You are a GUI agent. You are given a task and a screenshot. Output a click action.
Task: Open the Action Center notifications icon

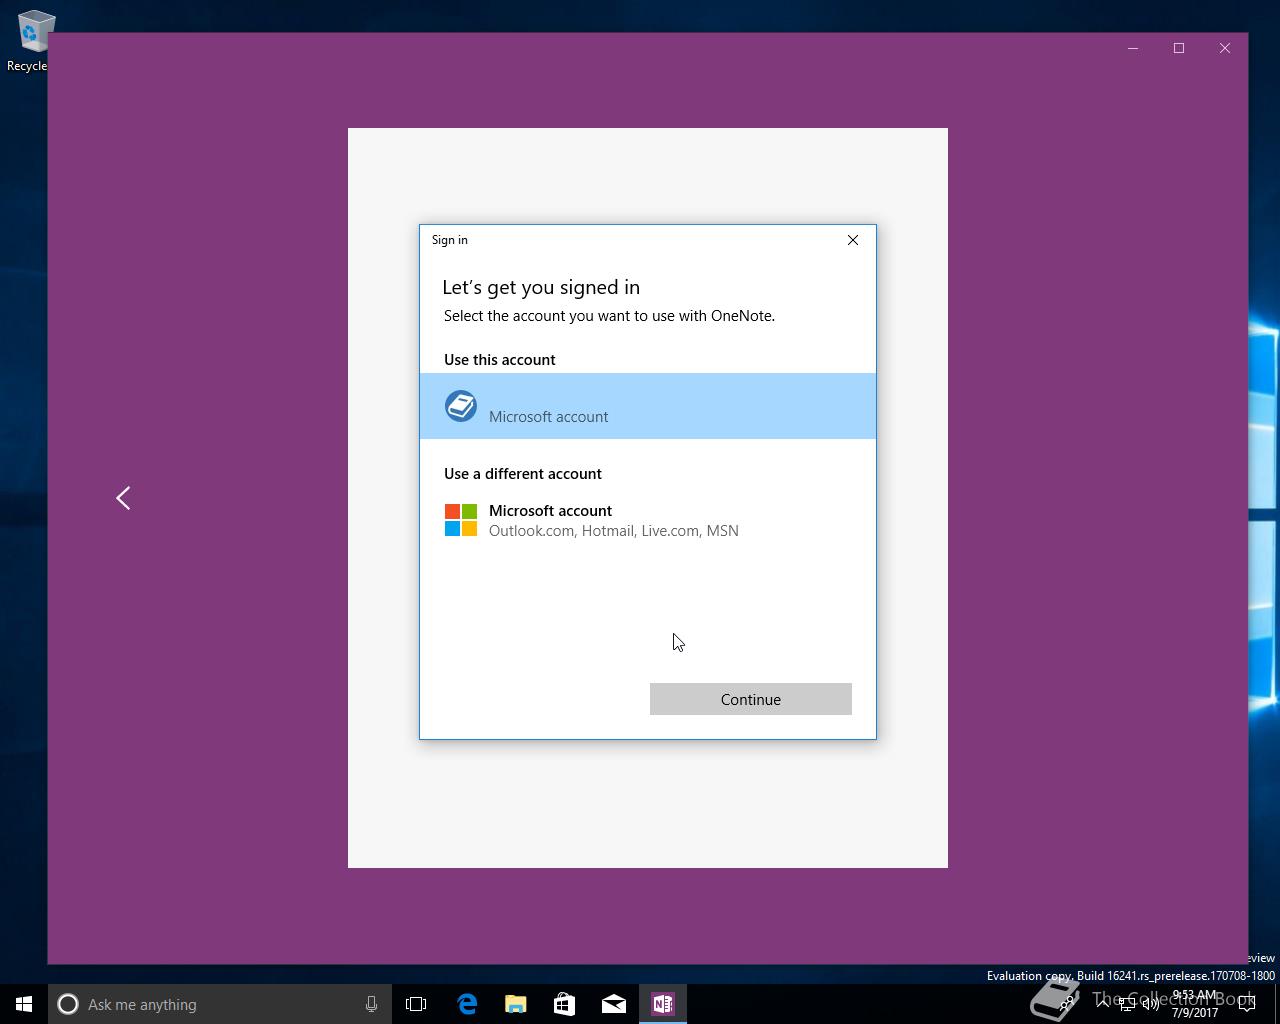pyautogui.click(x=1246, y=1004)
